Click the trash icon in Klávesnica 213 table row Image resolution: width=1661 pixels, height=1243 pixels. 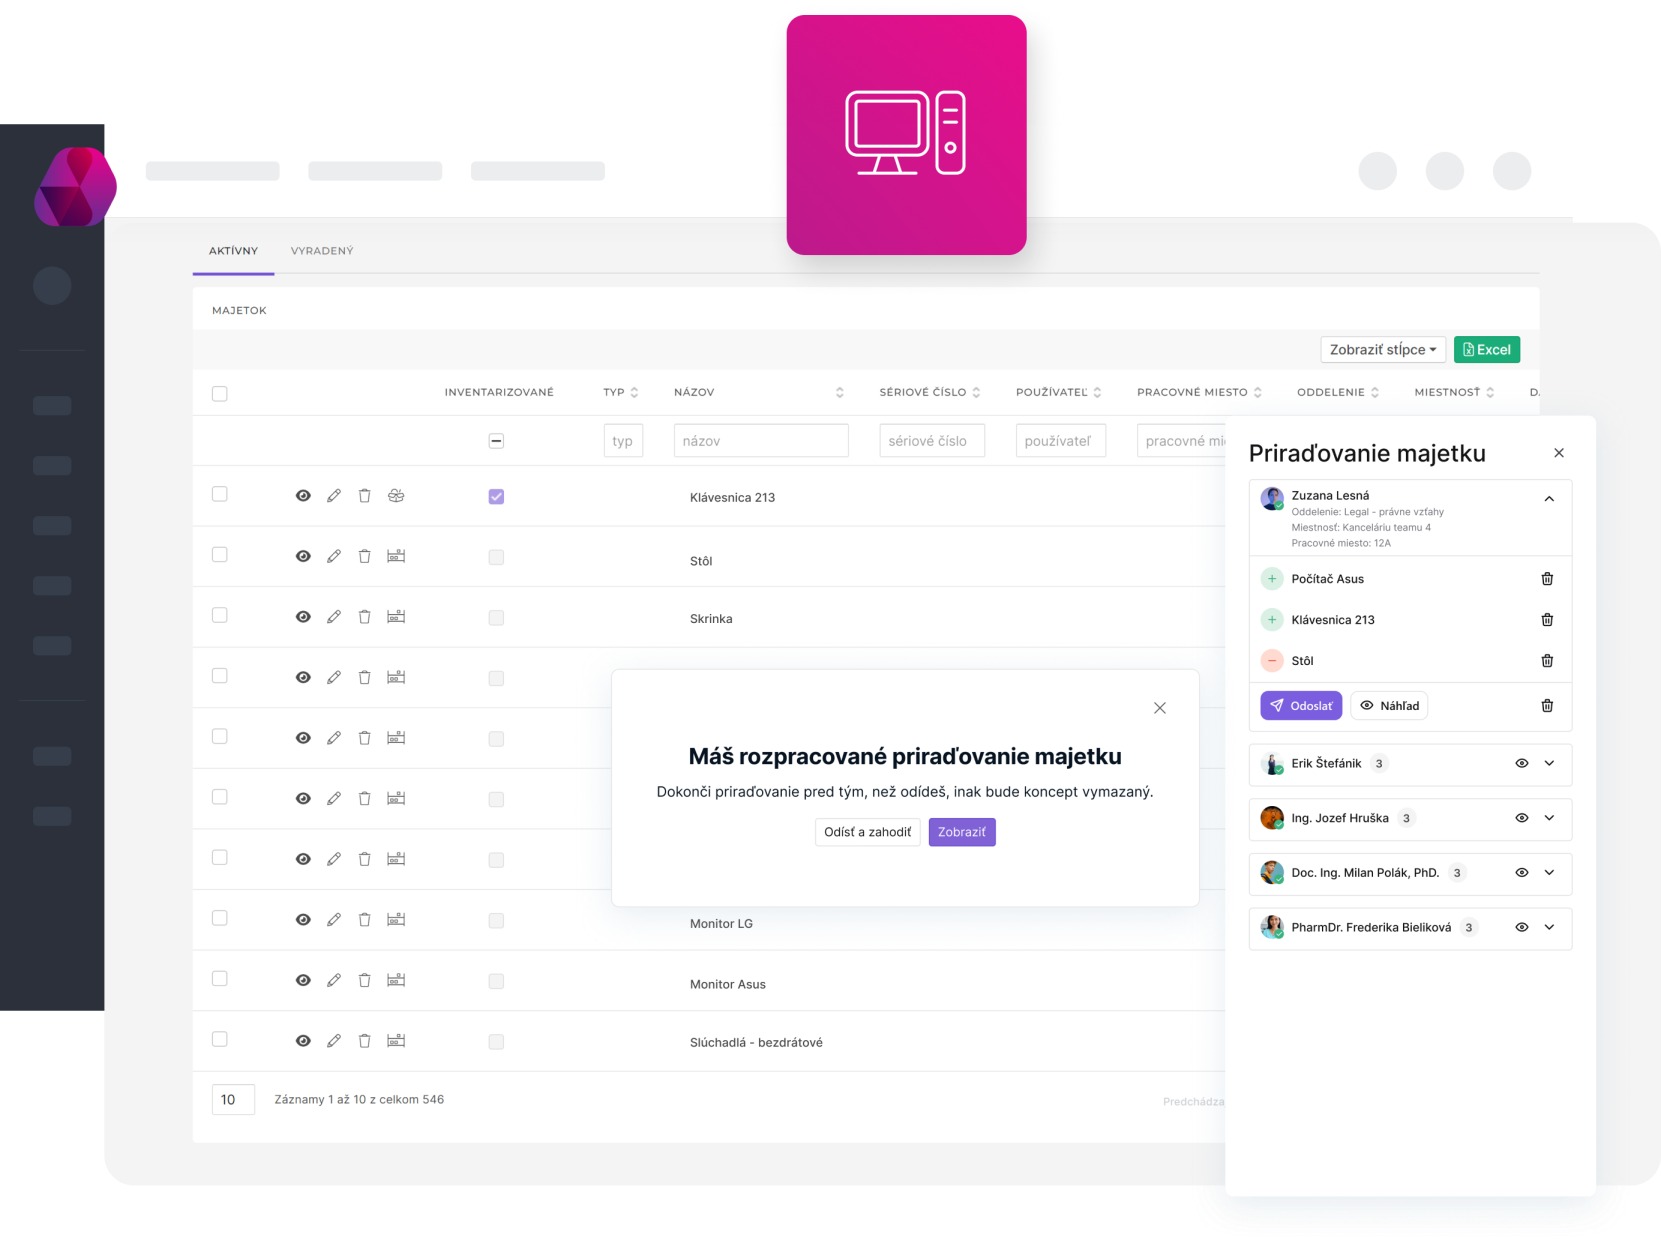click(x=365, y=496)
